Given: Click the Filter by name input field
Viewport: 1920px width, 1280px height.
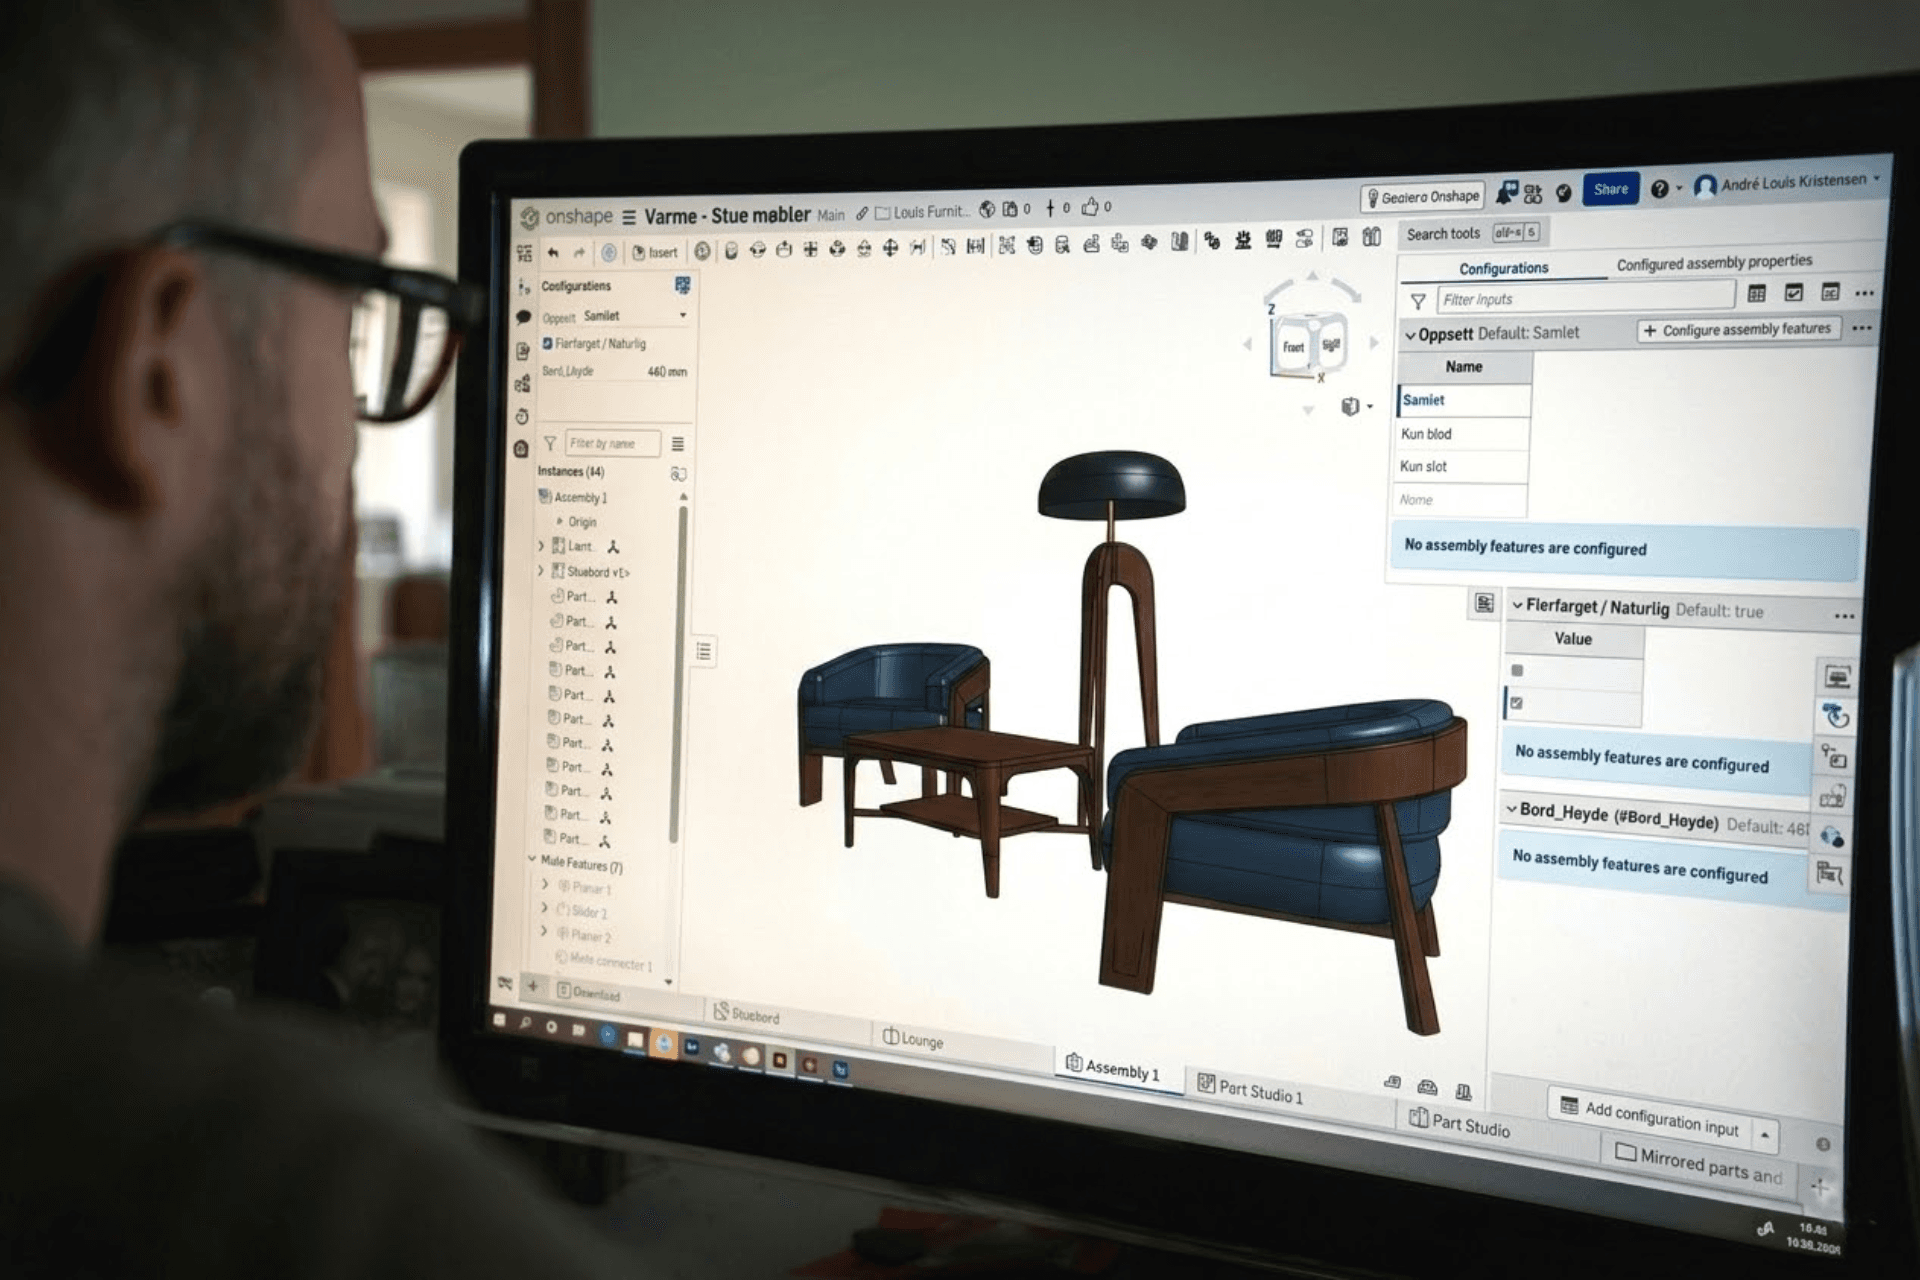Looking at the screenshot, I should click(x=613, y=443).
